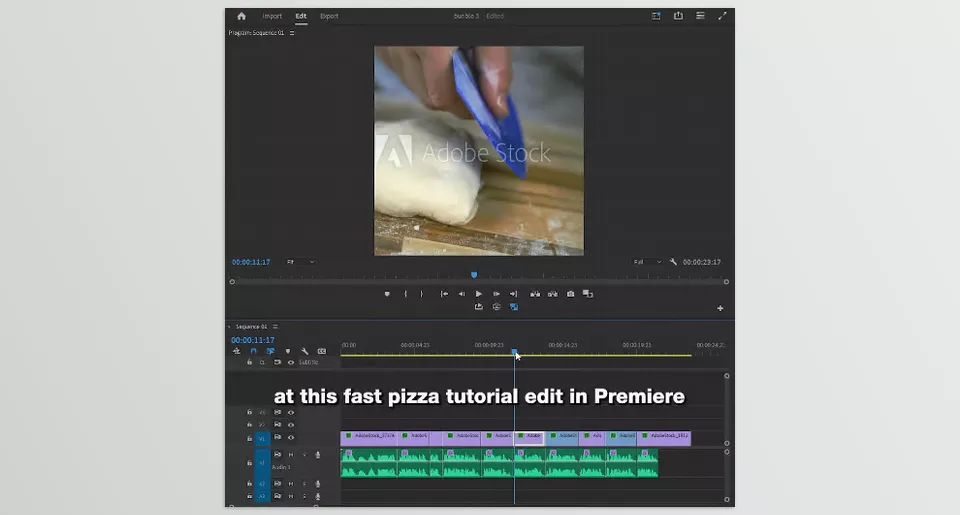Enable voice-over record on A1 track

coord(318,455)
